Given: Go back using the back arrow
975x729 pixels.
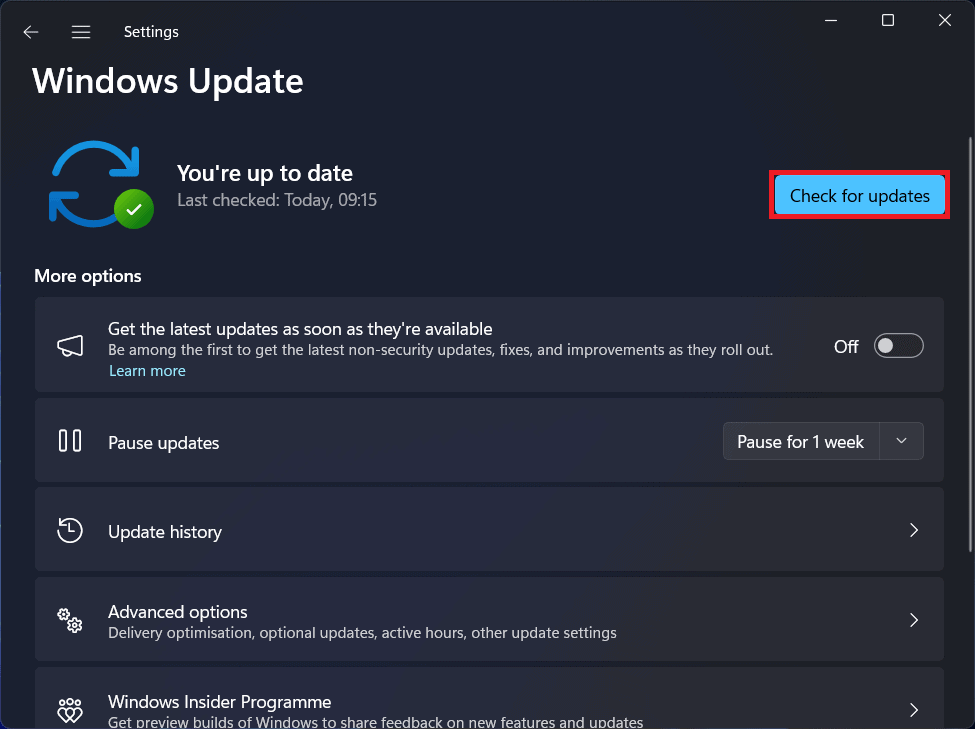Looking at the screenshot, I should coord(30,32).
